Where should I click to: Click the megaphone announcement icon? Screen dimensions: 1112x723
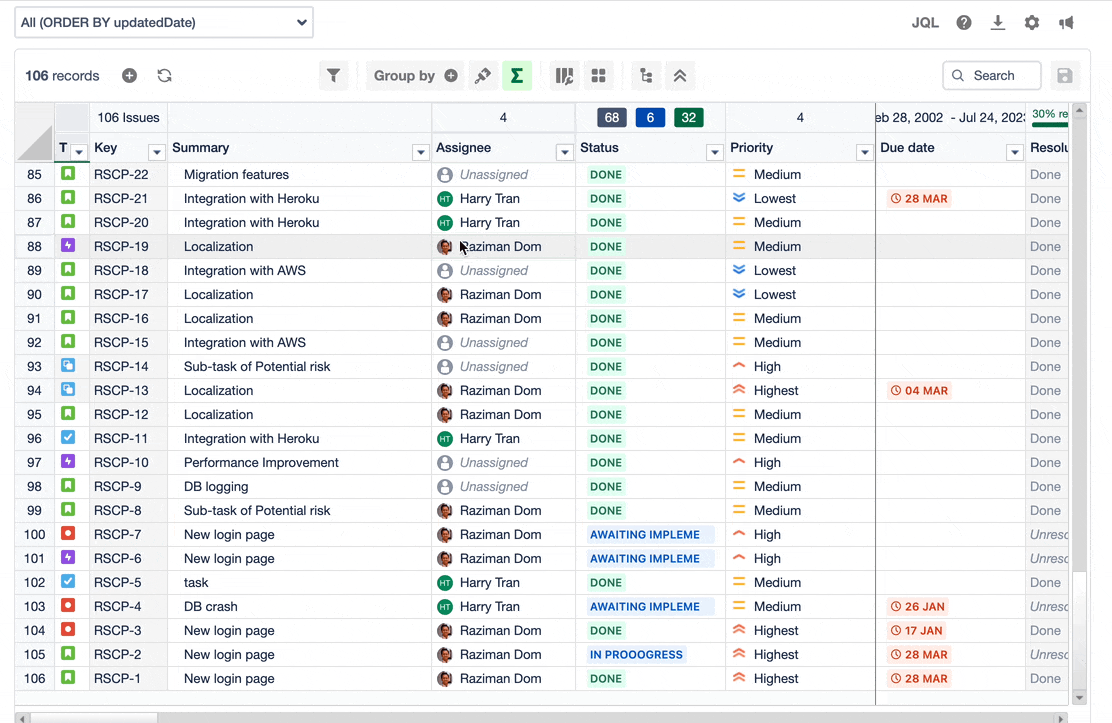(1066, 21)
